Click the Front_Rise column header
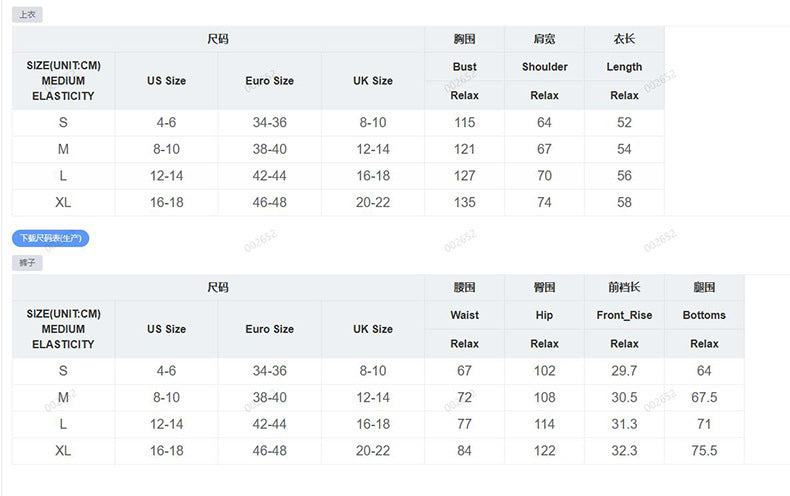 (x=624, y=315)
